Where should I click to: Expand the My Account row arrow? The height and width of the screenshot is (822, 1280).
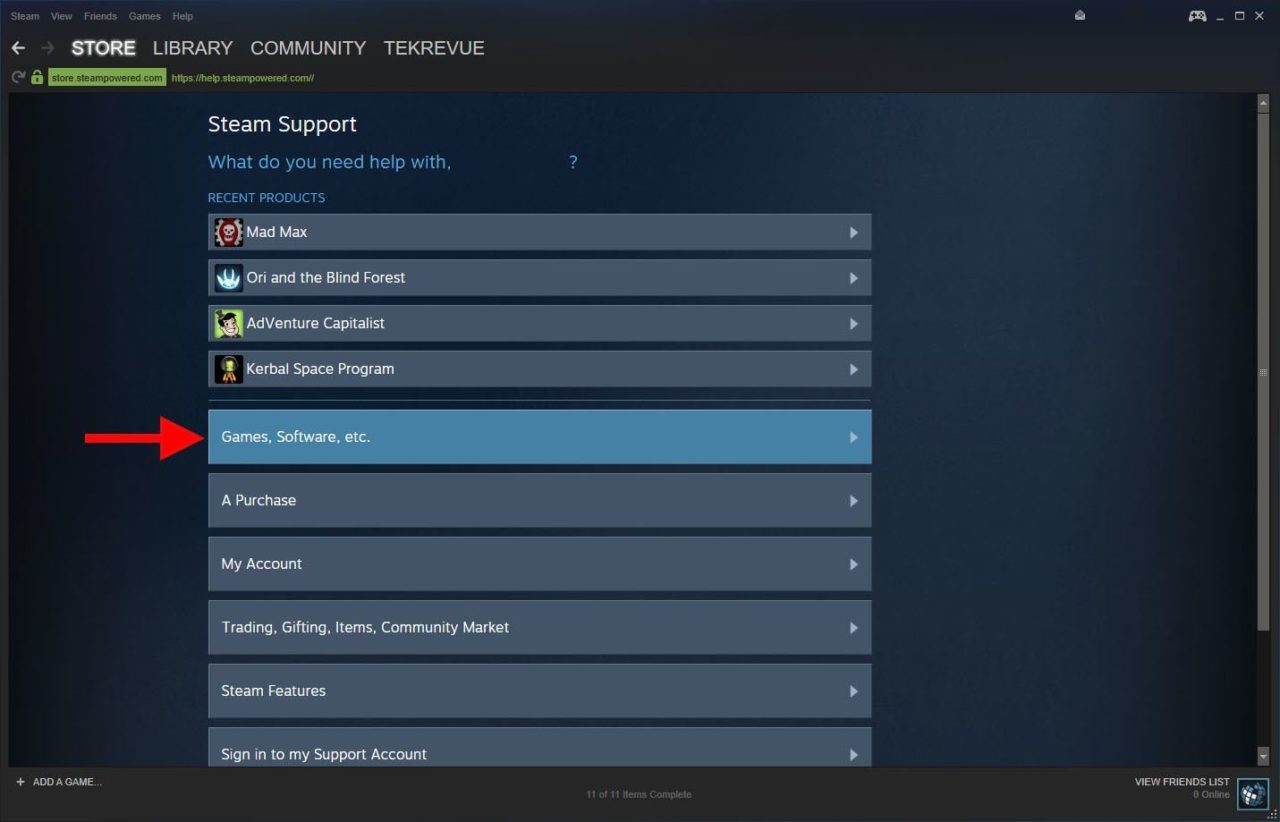pos(853,564)
